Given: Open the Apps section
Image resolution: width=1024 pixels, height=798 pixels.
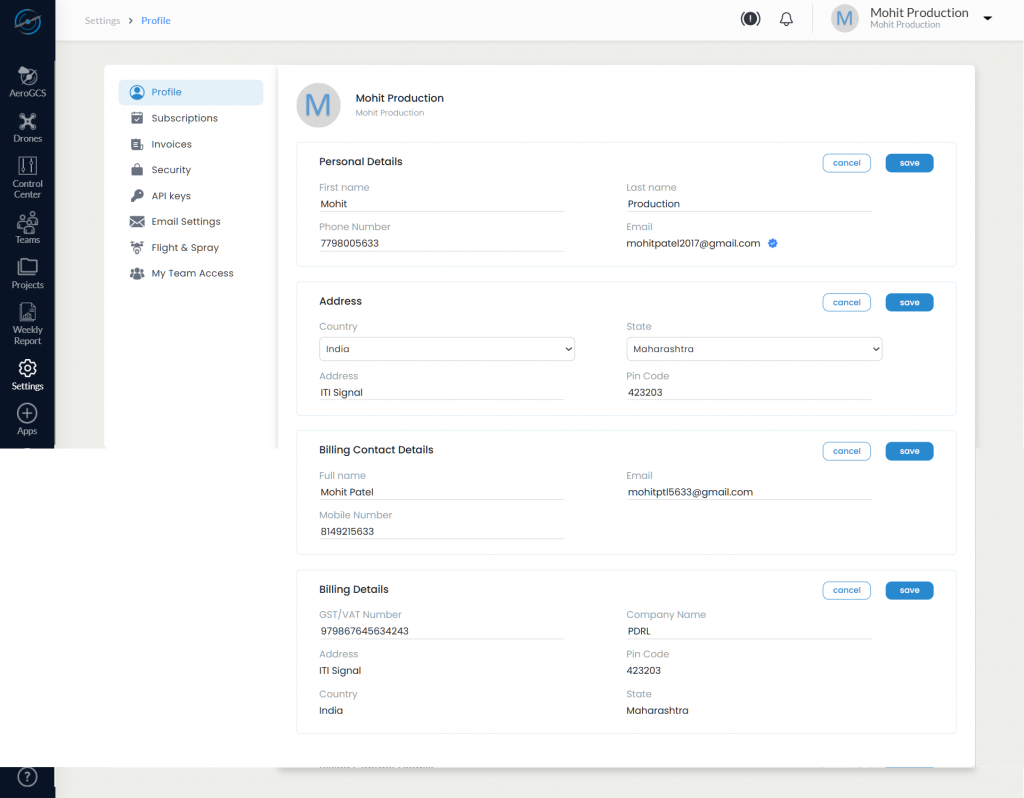Looking at the screenshot, I should pyautogui.click(x=27, y=419).
